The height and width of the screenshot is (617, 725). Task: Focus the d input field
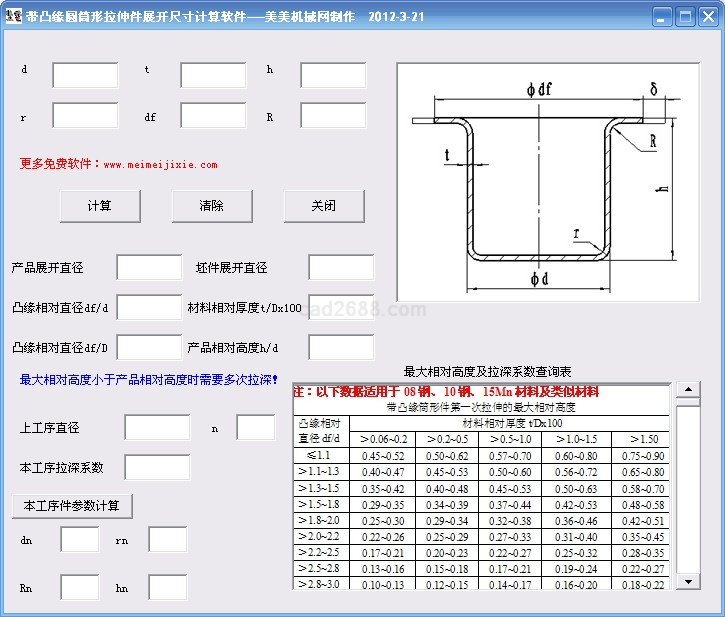tap(85, 76)
